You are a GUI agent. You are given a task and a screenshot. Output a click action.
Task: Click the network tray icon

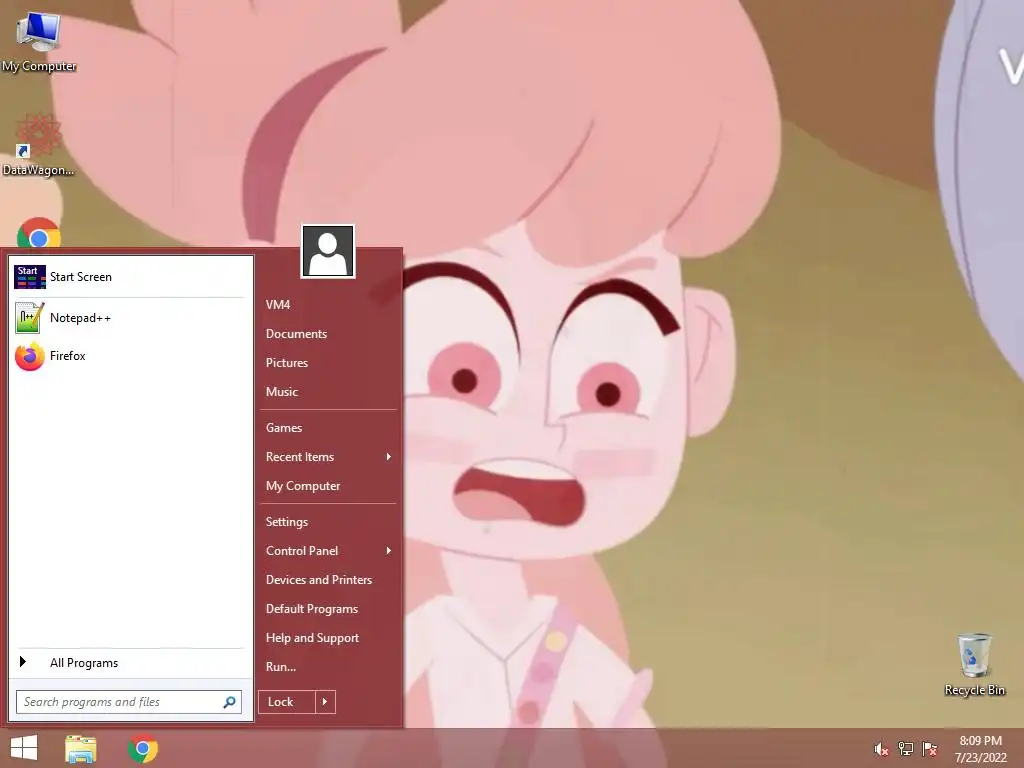pos(906,749)
